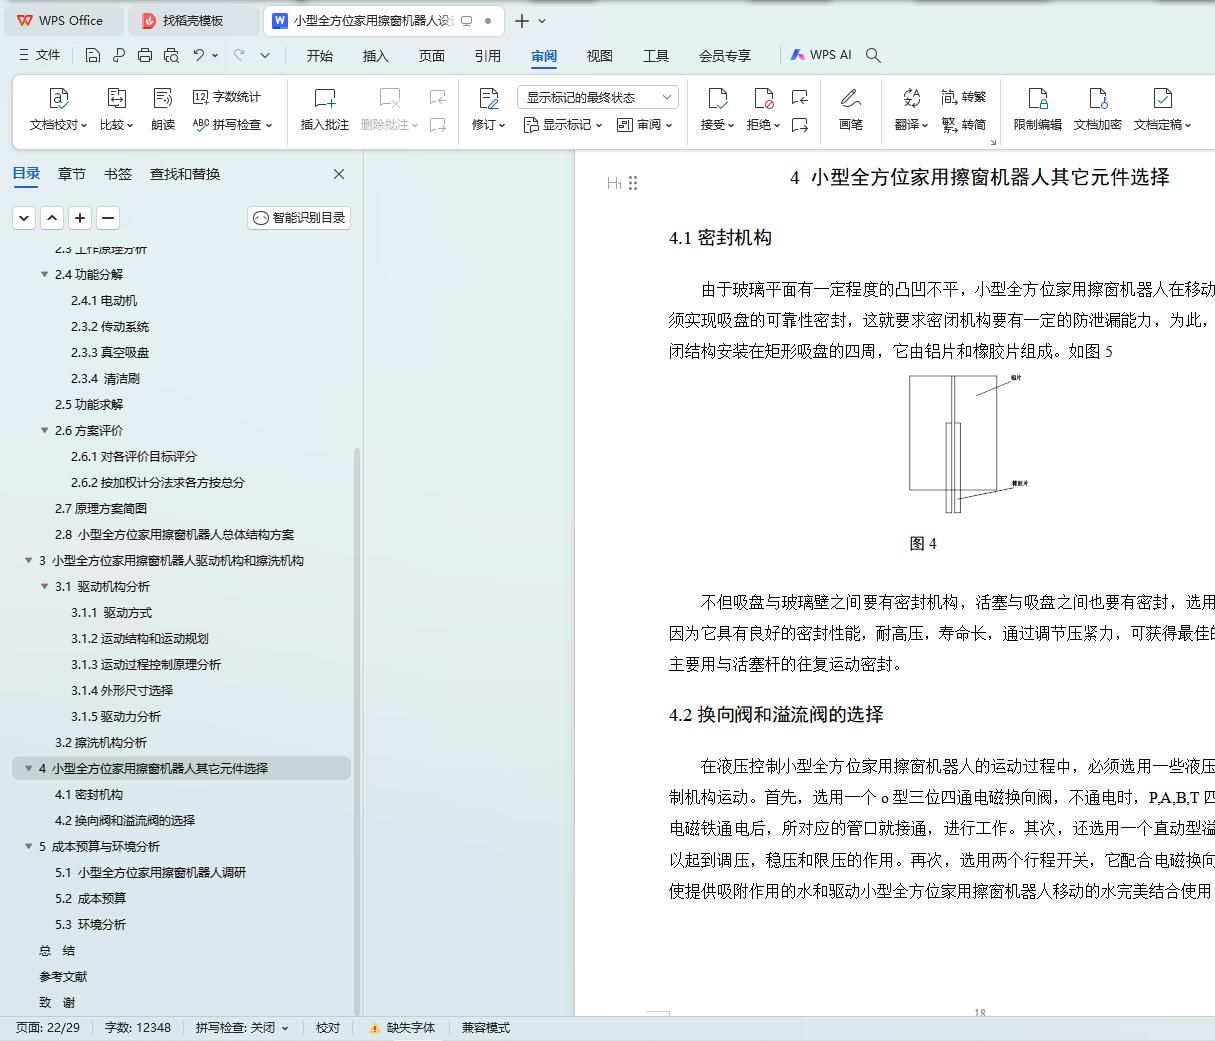Open WPS AI assistant

pos(821,55)
